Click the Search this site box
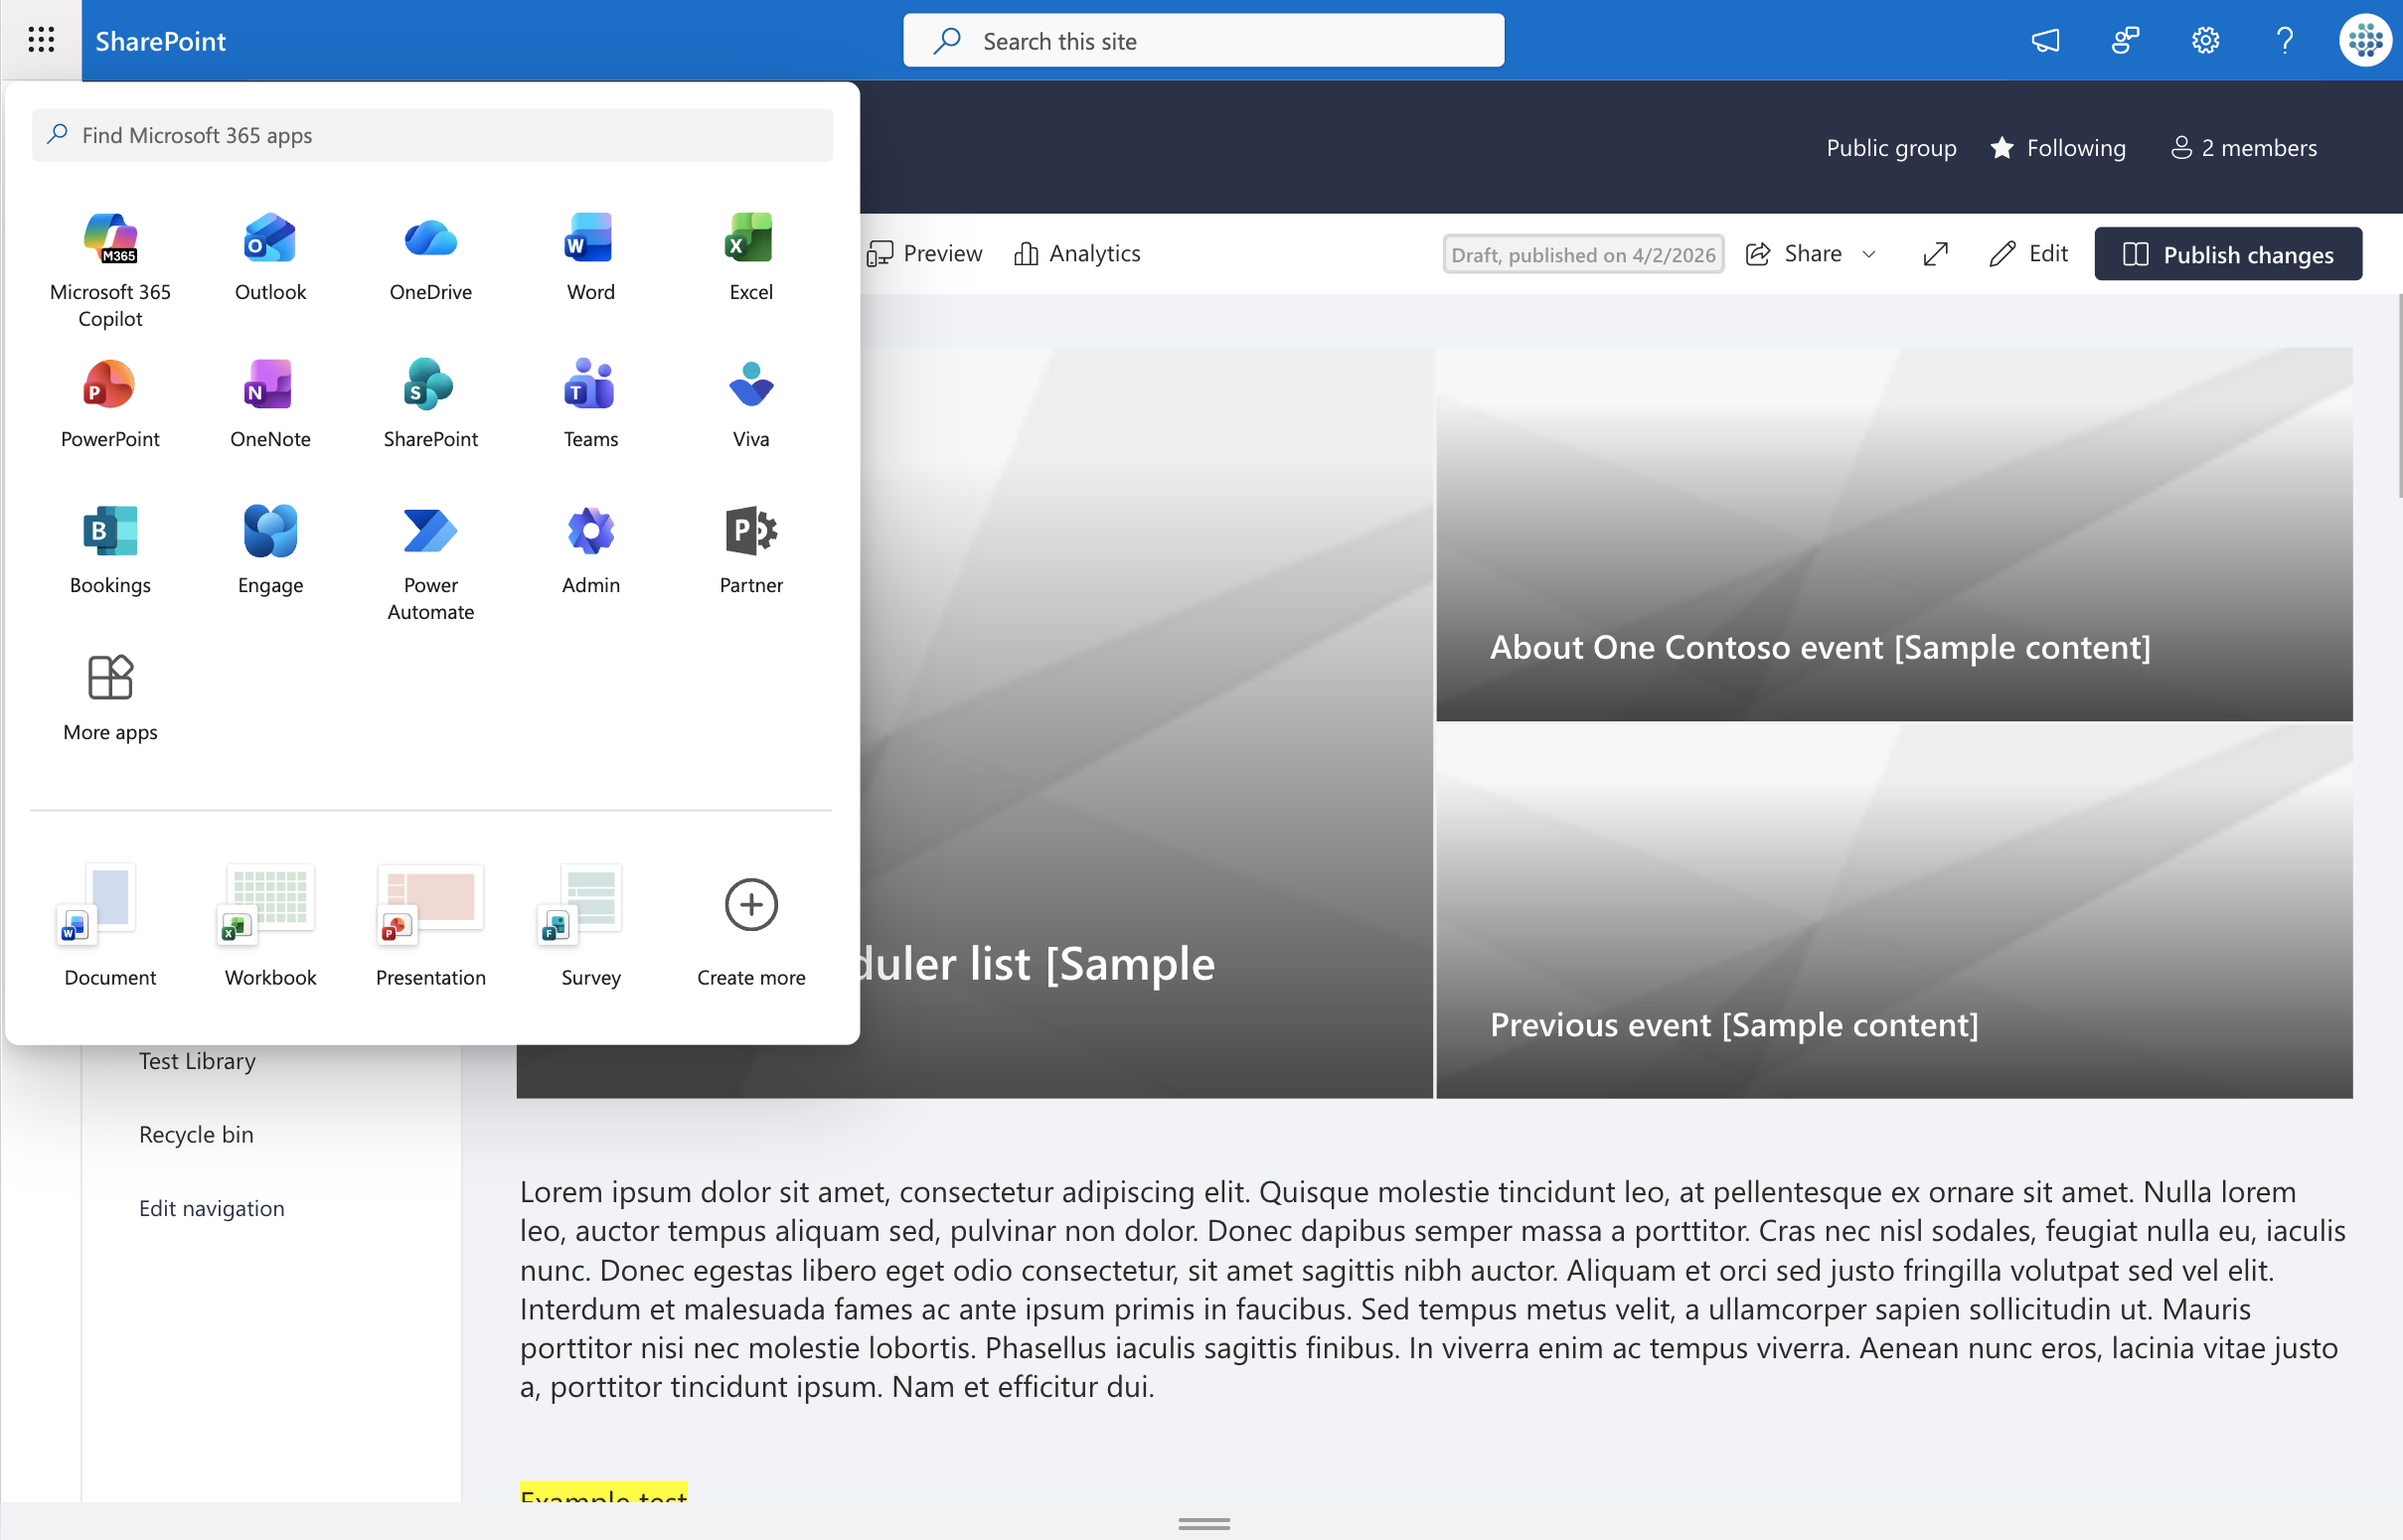Viewport: 2403px width, 1540px height. coord(1203,40)
